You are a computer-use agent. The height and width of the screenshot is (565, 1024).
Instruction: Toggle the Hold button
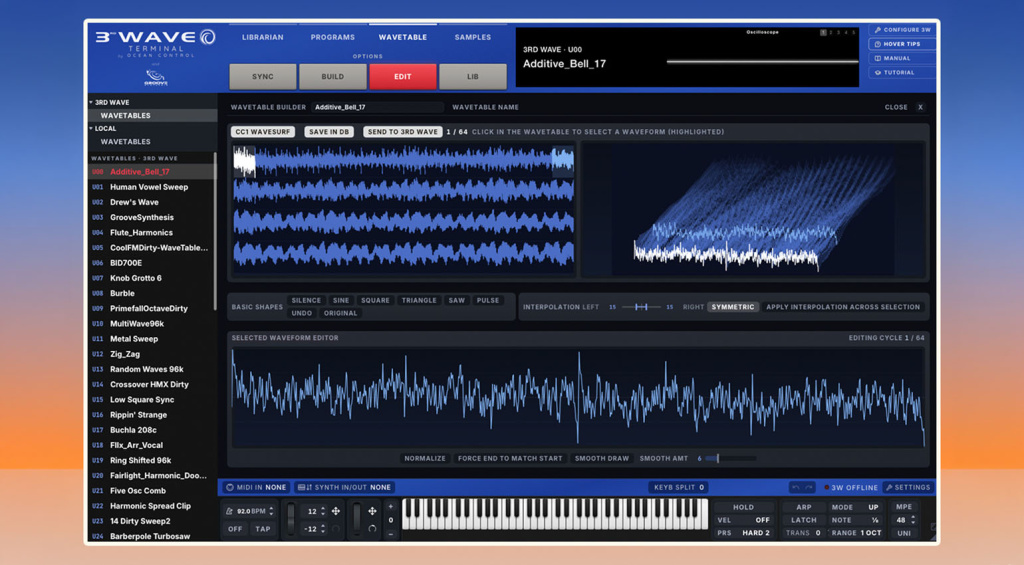point(743,508)
